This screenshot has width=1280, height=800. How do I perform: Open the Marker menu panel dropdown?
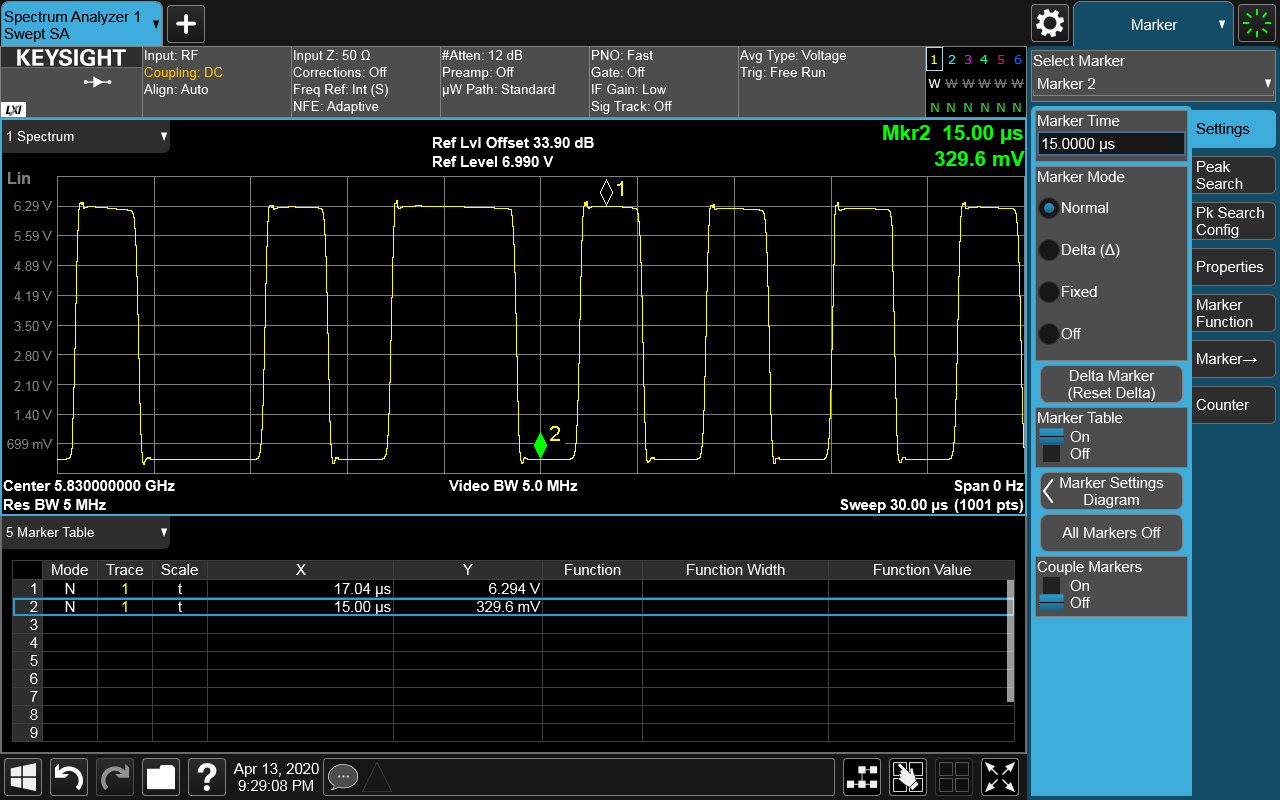tap(1153, 24)
